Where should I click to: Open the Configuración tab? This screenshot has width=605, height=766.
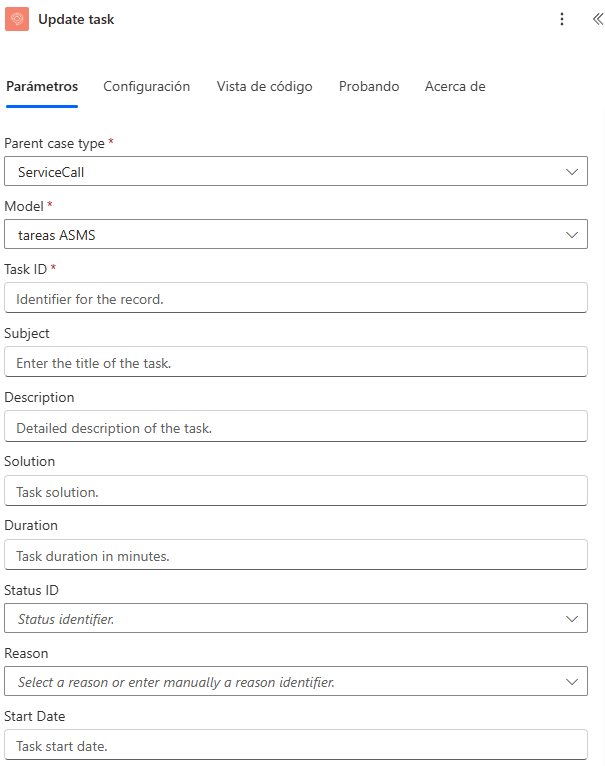(146, 87)
